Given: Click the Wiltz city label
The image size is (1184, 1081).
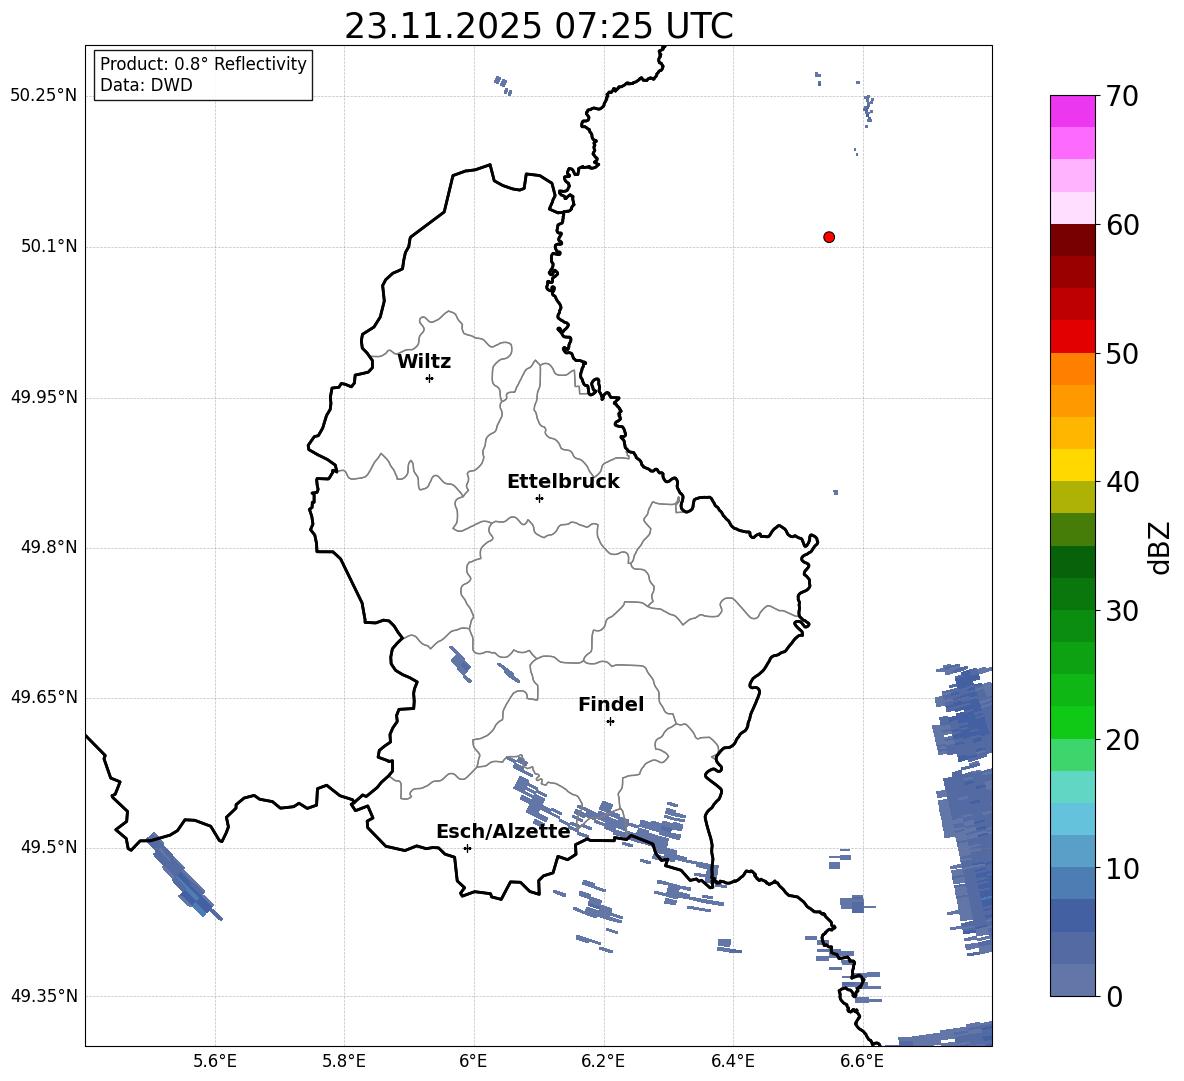Looking at the screenshot, I should click(x=424, y=362).
